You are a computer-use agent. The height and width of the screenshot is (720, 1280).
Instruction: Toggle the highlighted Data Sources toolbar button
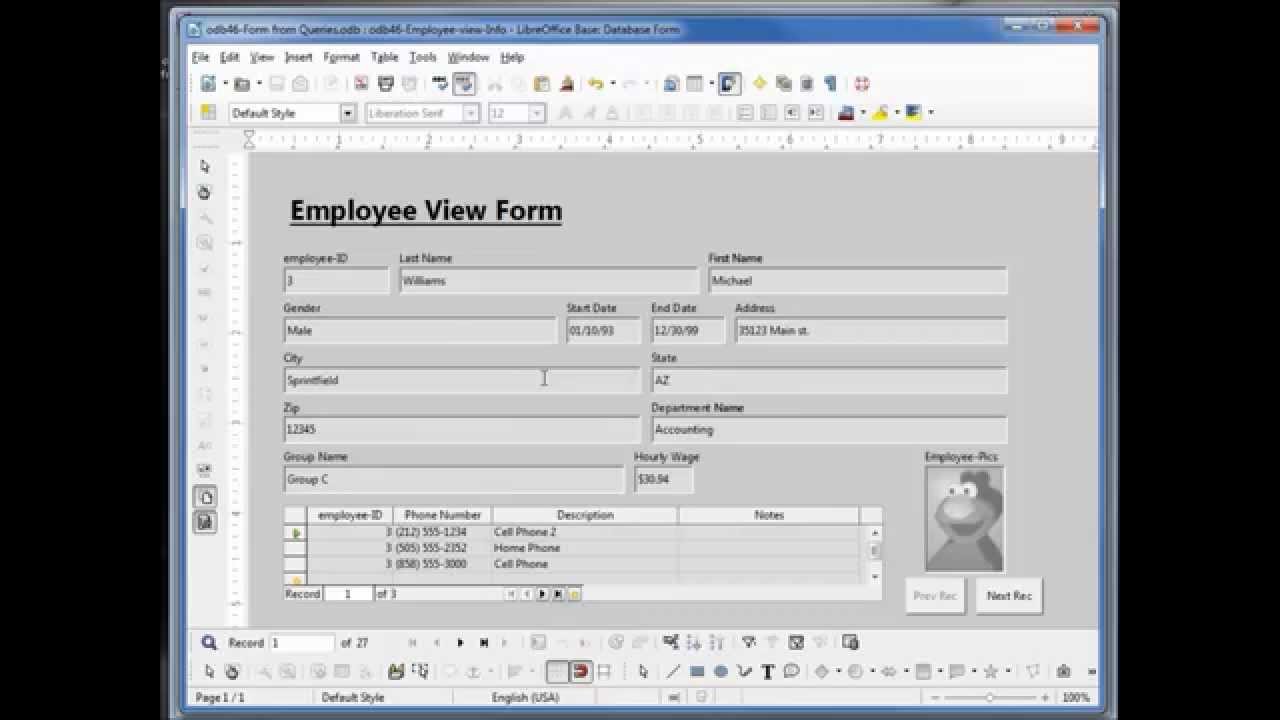[x=730, y=84]
